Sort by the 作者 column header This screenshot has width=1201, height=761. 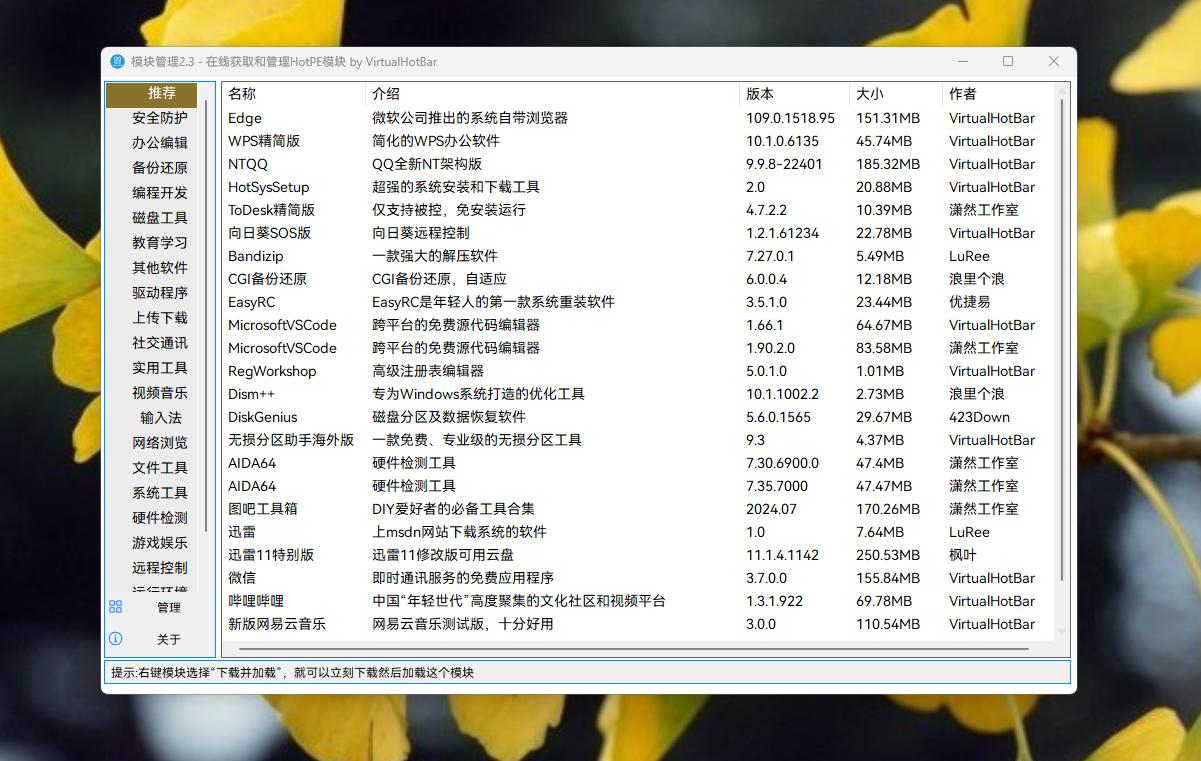(998, 94)
